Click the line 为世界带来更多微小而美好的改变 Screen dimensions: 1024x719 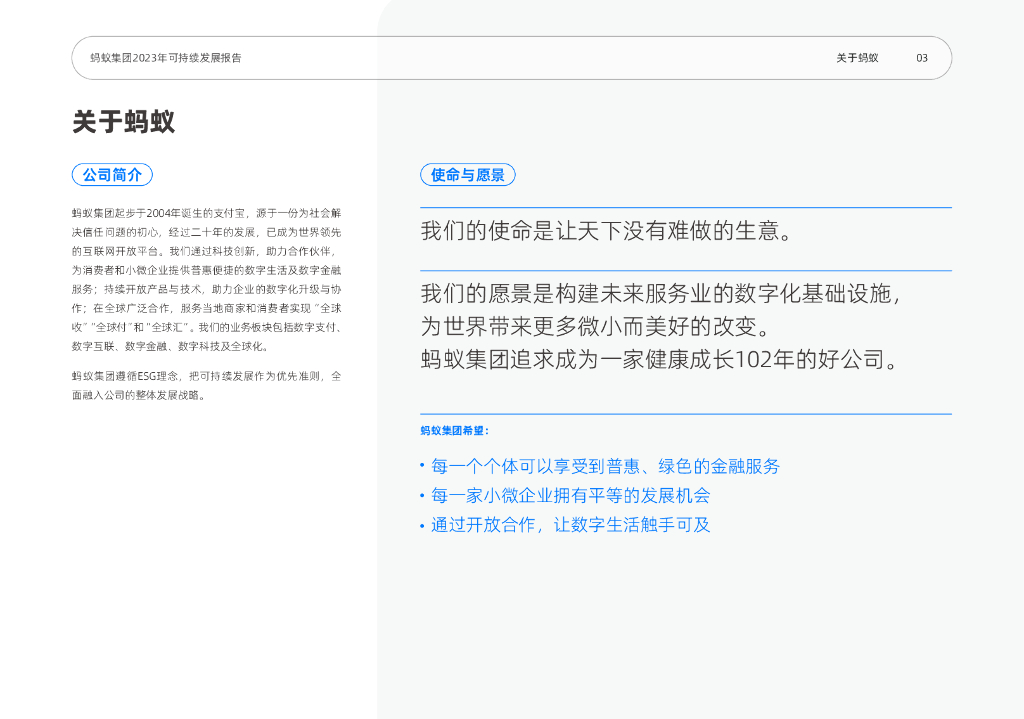(x=594, y=327)
